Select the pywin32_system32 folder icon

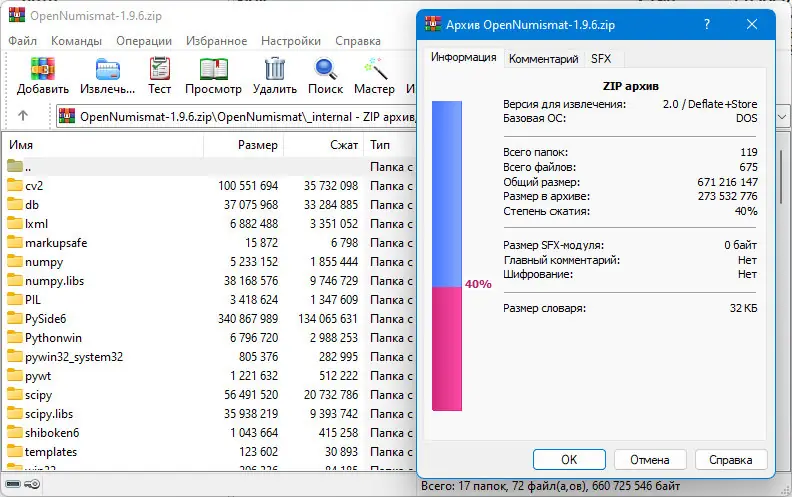15,356
